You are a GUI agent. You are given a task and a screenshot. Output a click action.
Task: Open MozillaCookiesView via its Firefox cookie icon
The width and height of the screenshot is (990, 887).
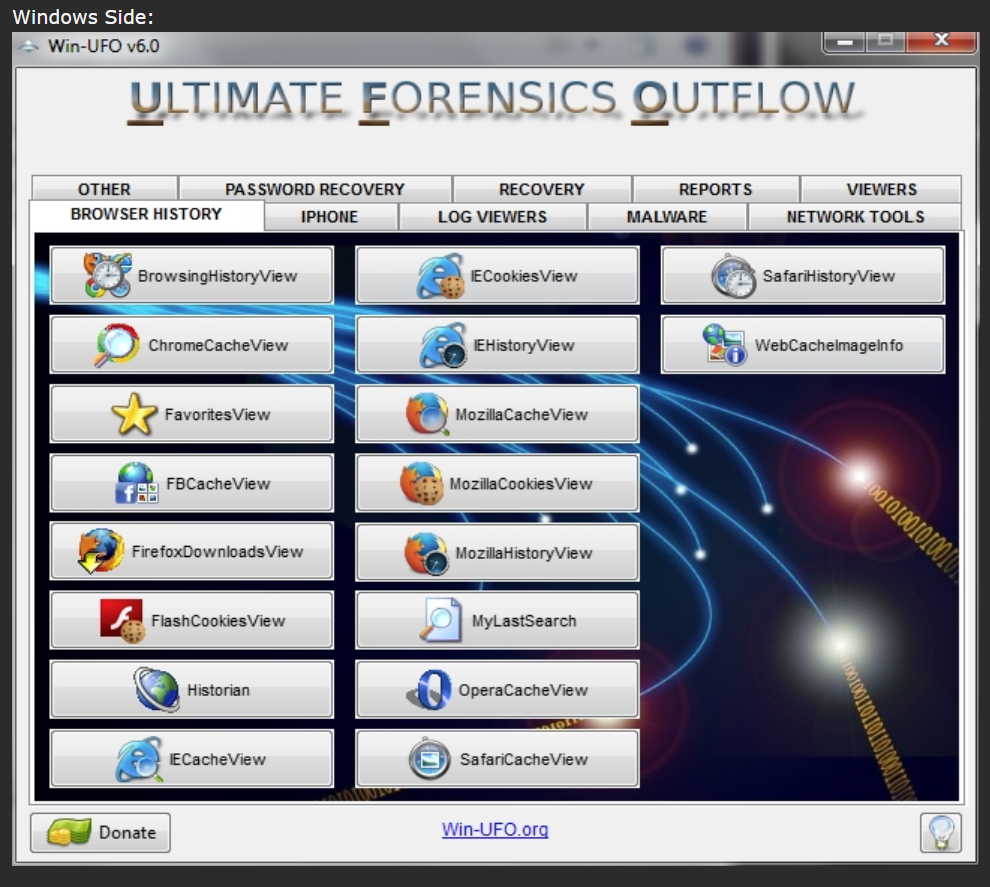click(421, 483)
